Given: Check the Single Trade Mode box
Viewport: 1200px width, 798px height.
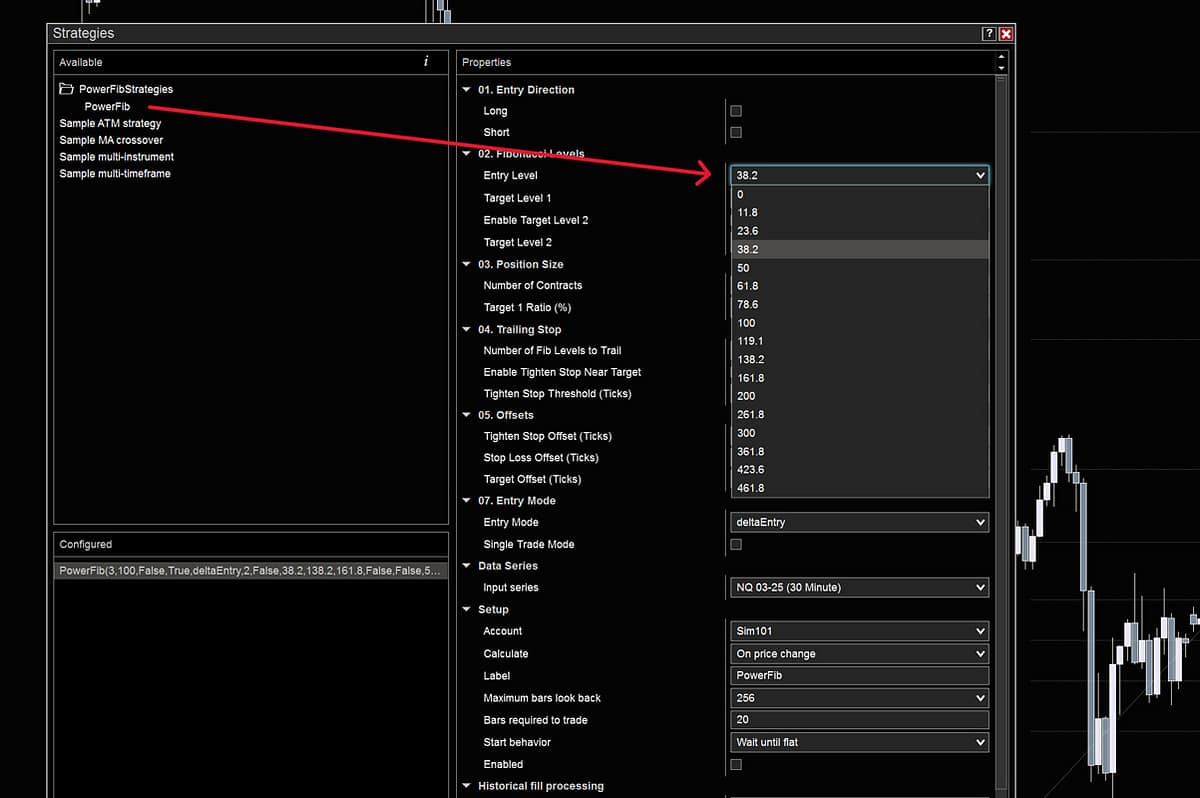Looking at the screenshot, I should (x=736, y=544).
